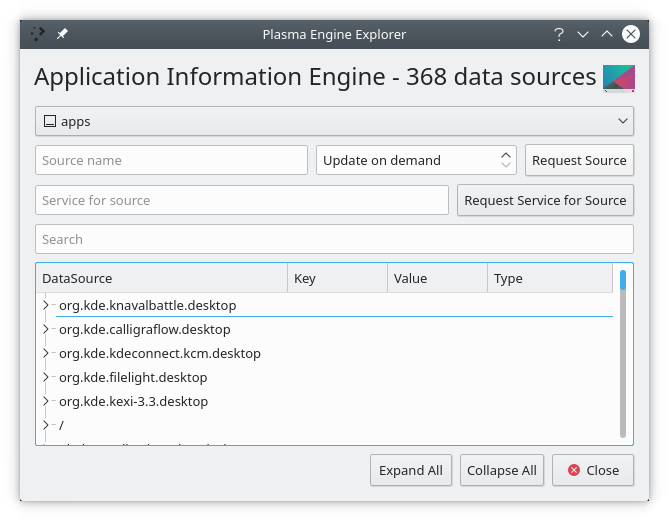The width and height of the screenshot is (669, 521).
Task: Click the Key column header
Action: click(337, 278)
